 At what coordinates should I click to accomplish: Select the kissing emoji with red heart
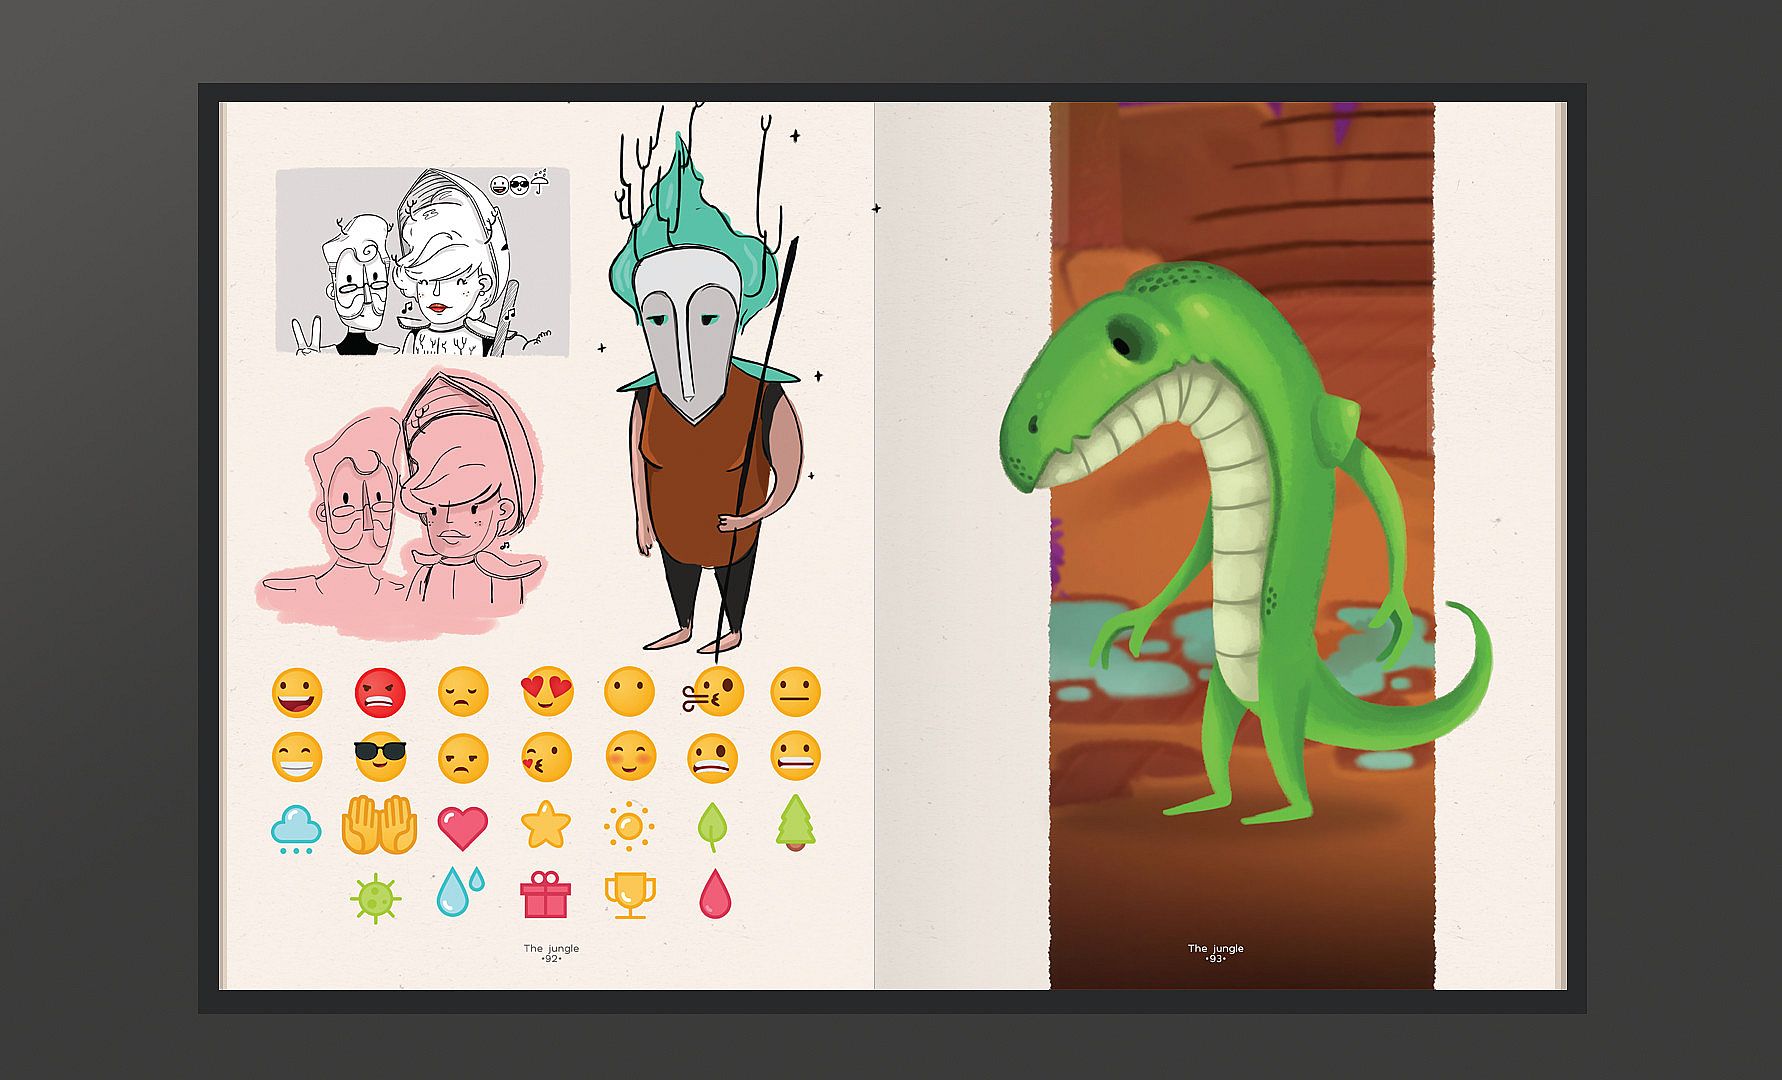point(547,758)
